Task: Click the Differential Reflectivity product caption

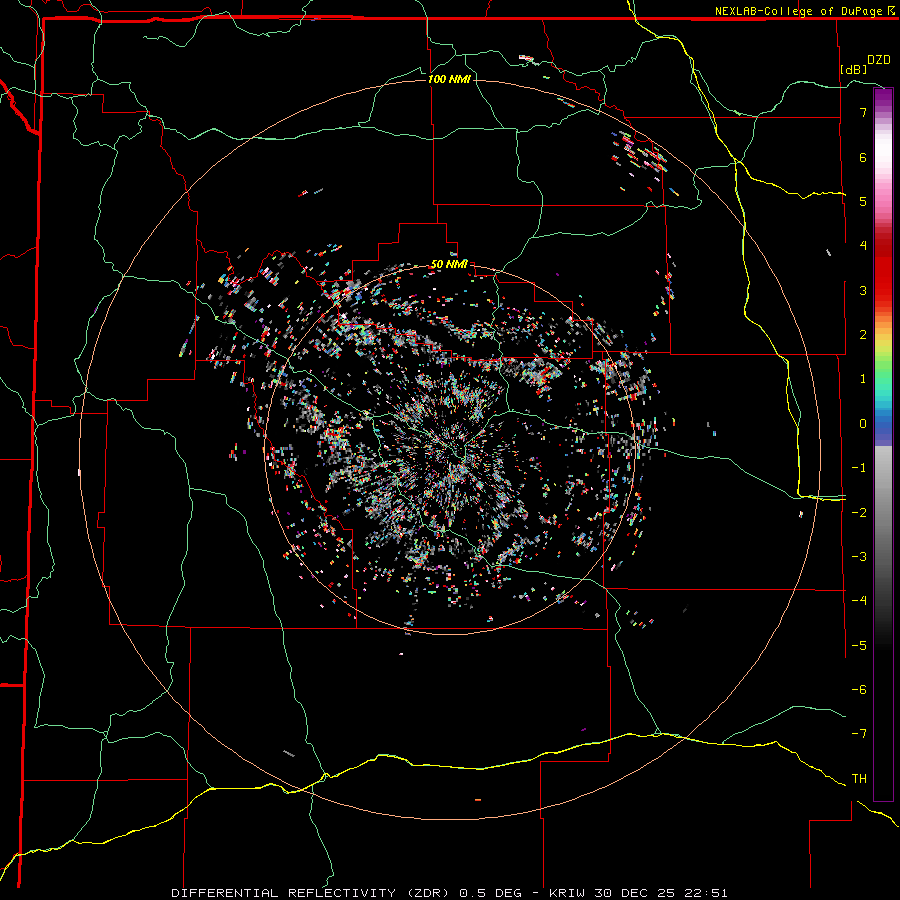Action: (x=449, y=893)
